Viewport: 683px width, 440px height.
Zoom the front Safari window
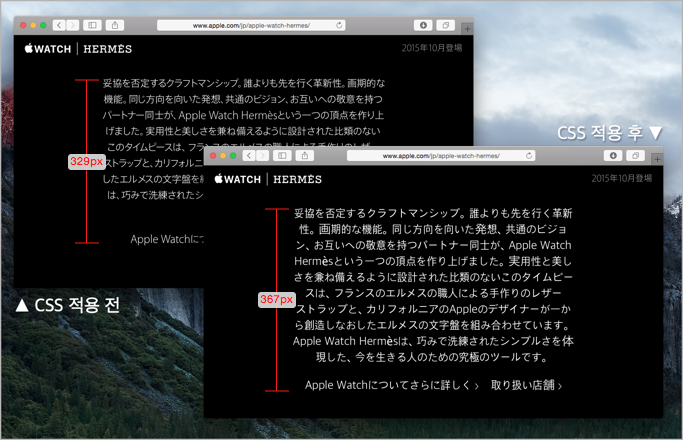233,156
